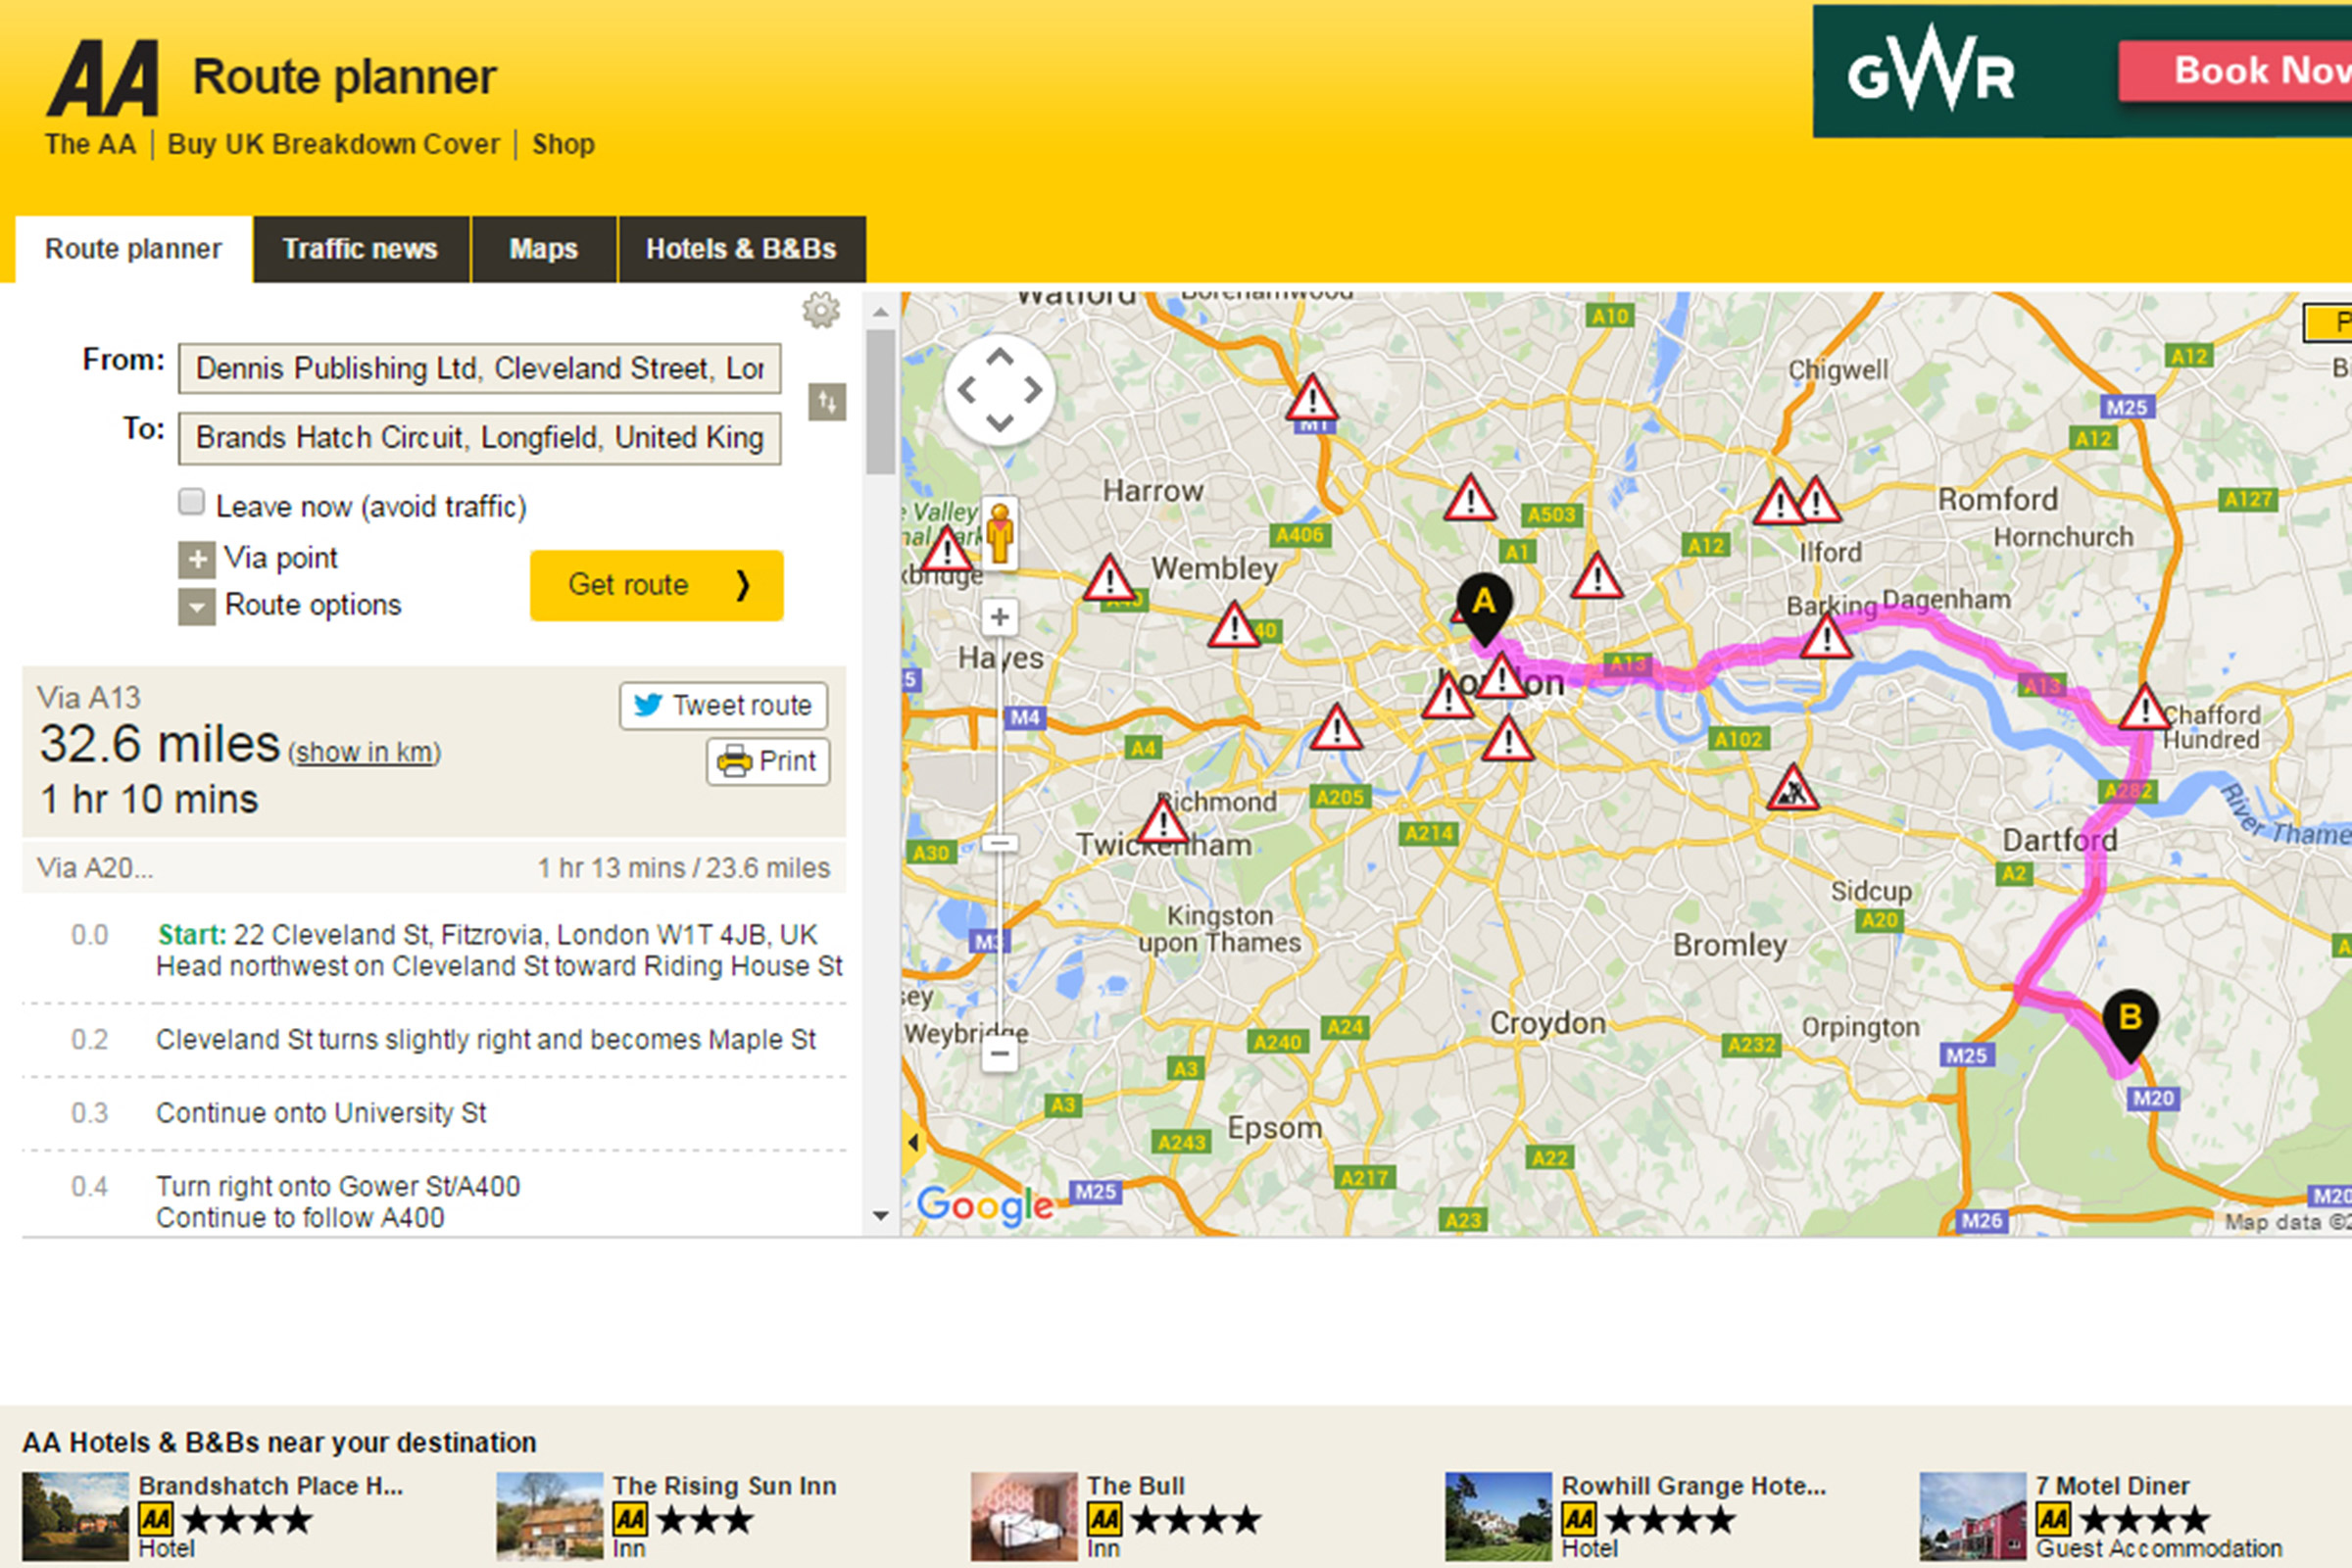Open the Traffic news tab
Viewport: 2352px width, 1568px height.
[x=357, y=245]
